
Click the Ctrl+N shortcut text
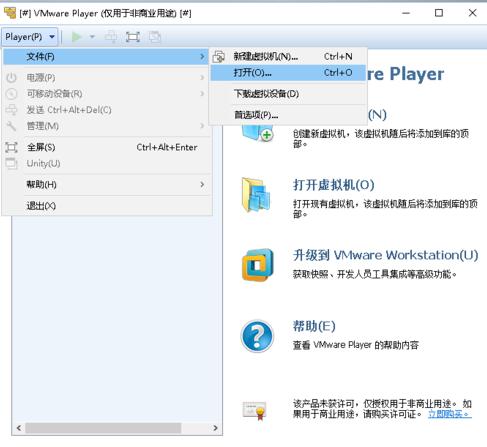tap(338, 56)
